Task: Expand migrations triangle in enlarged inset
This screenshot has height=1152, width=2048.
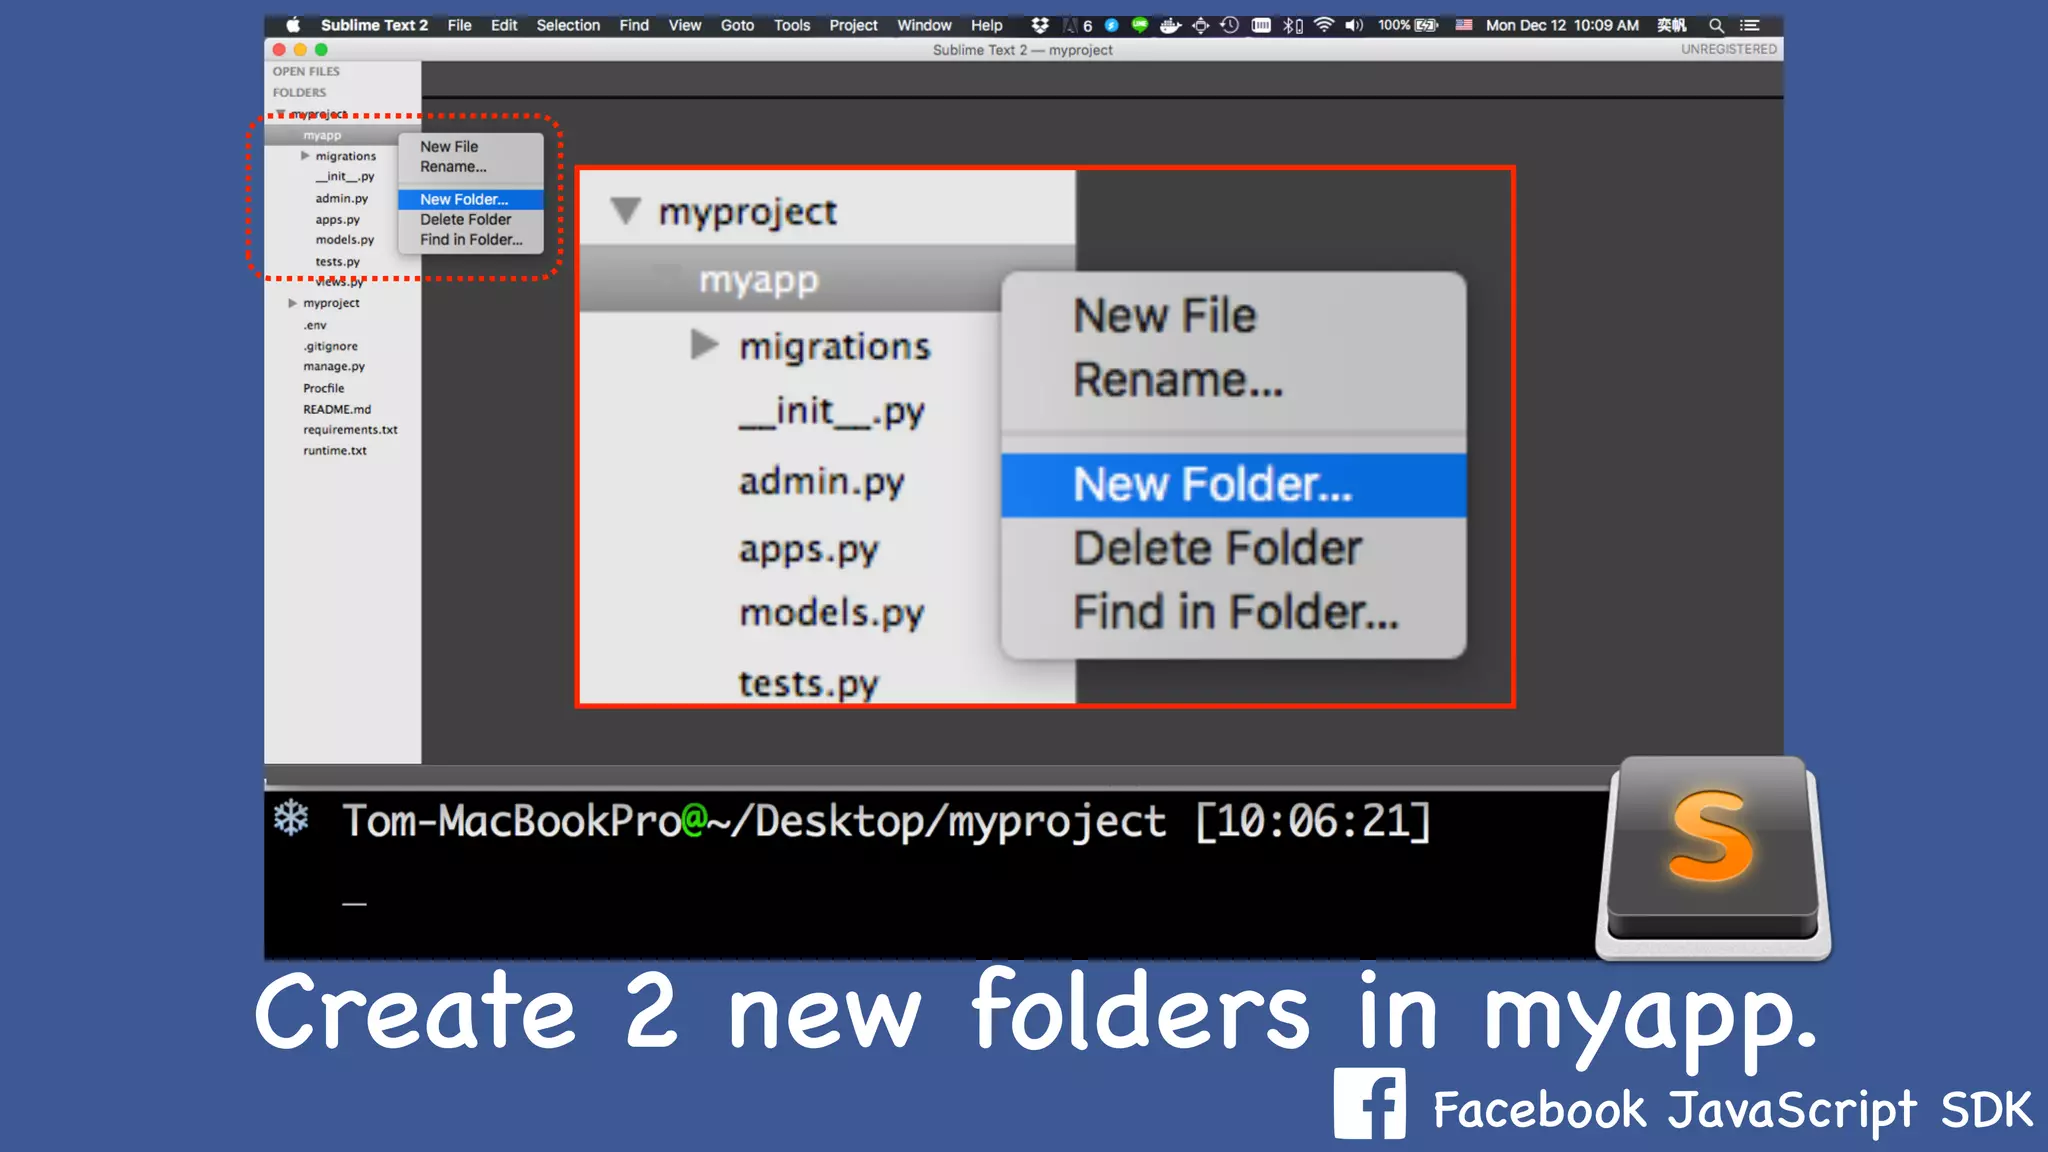Action: point(704,345)
